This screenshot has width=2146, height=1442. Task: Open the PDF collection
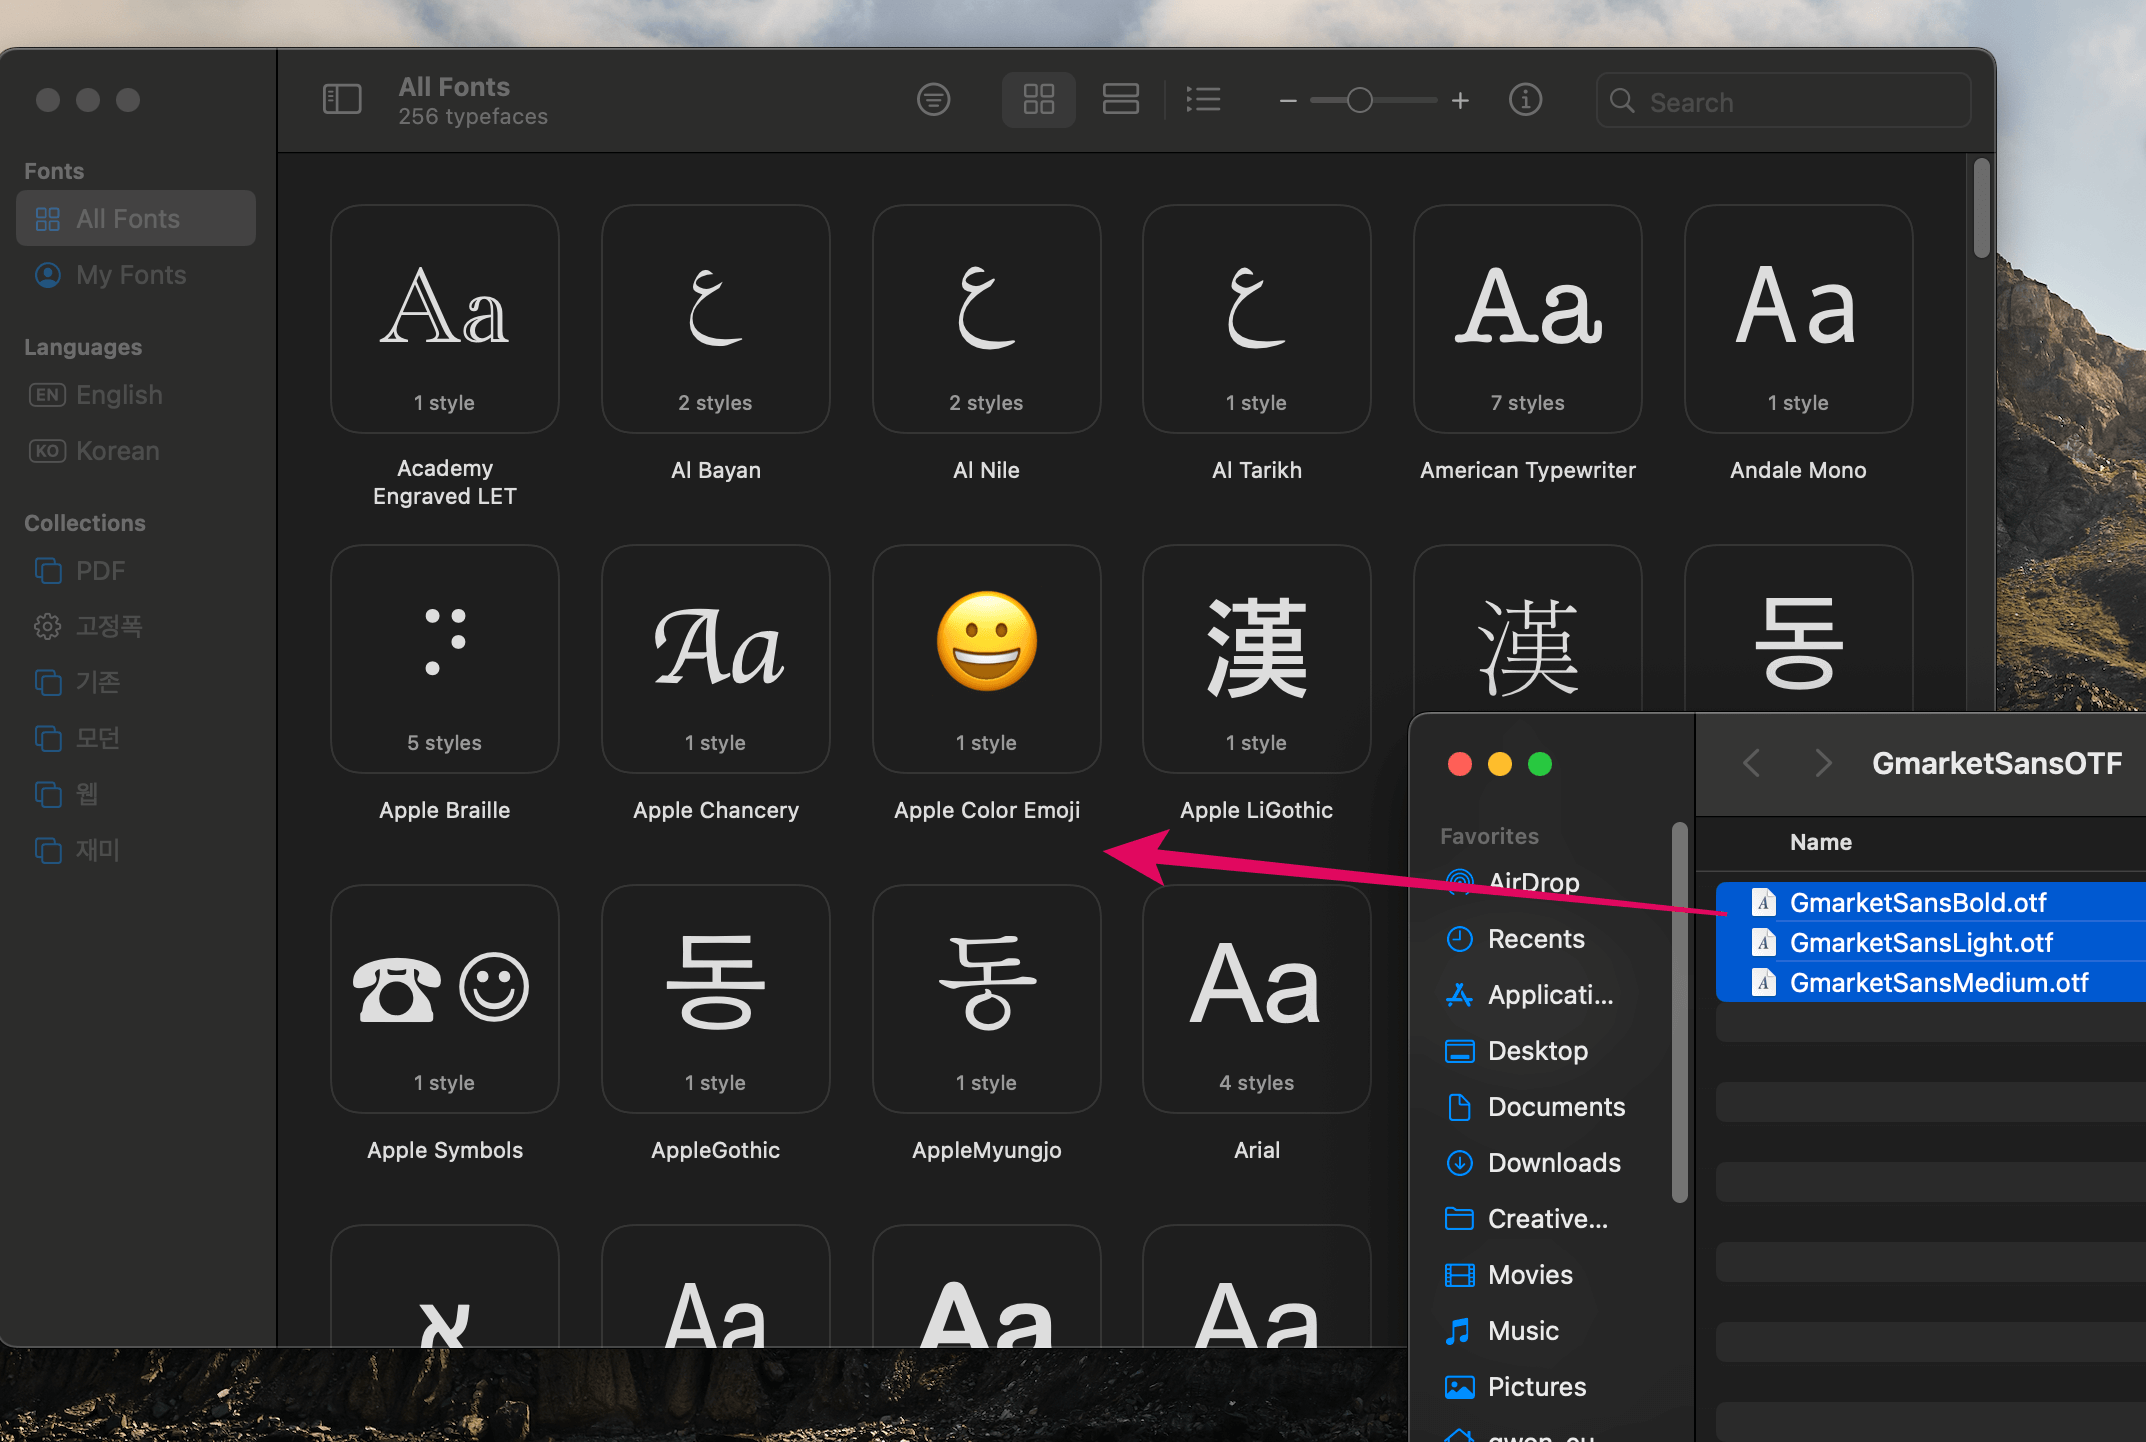[100, 571]
